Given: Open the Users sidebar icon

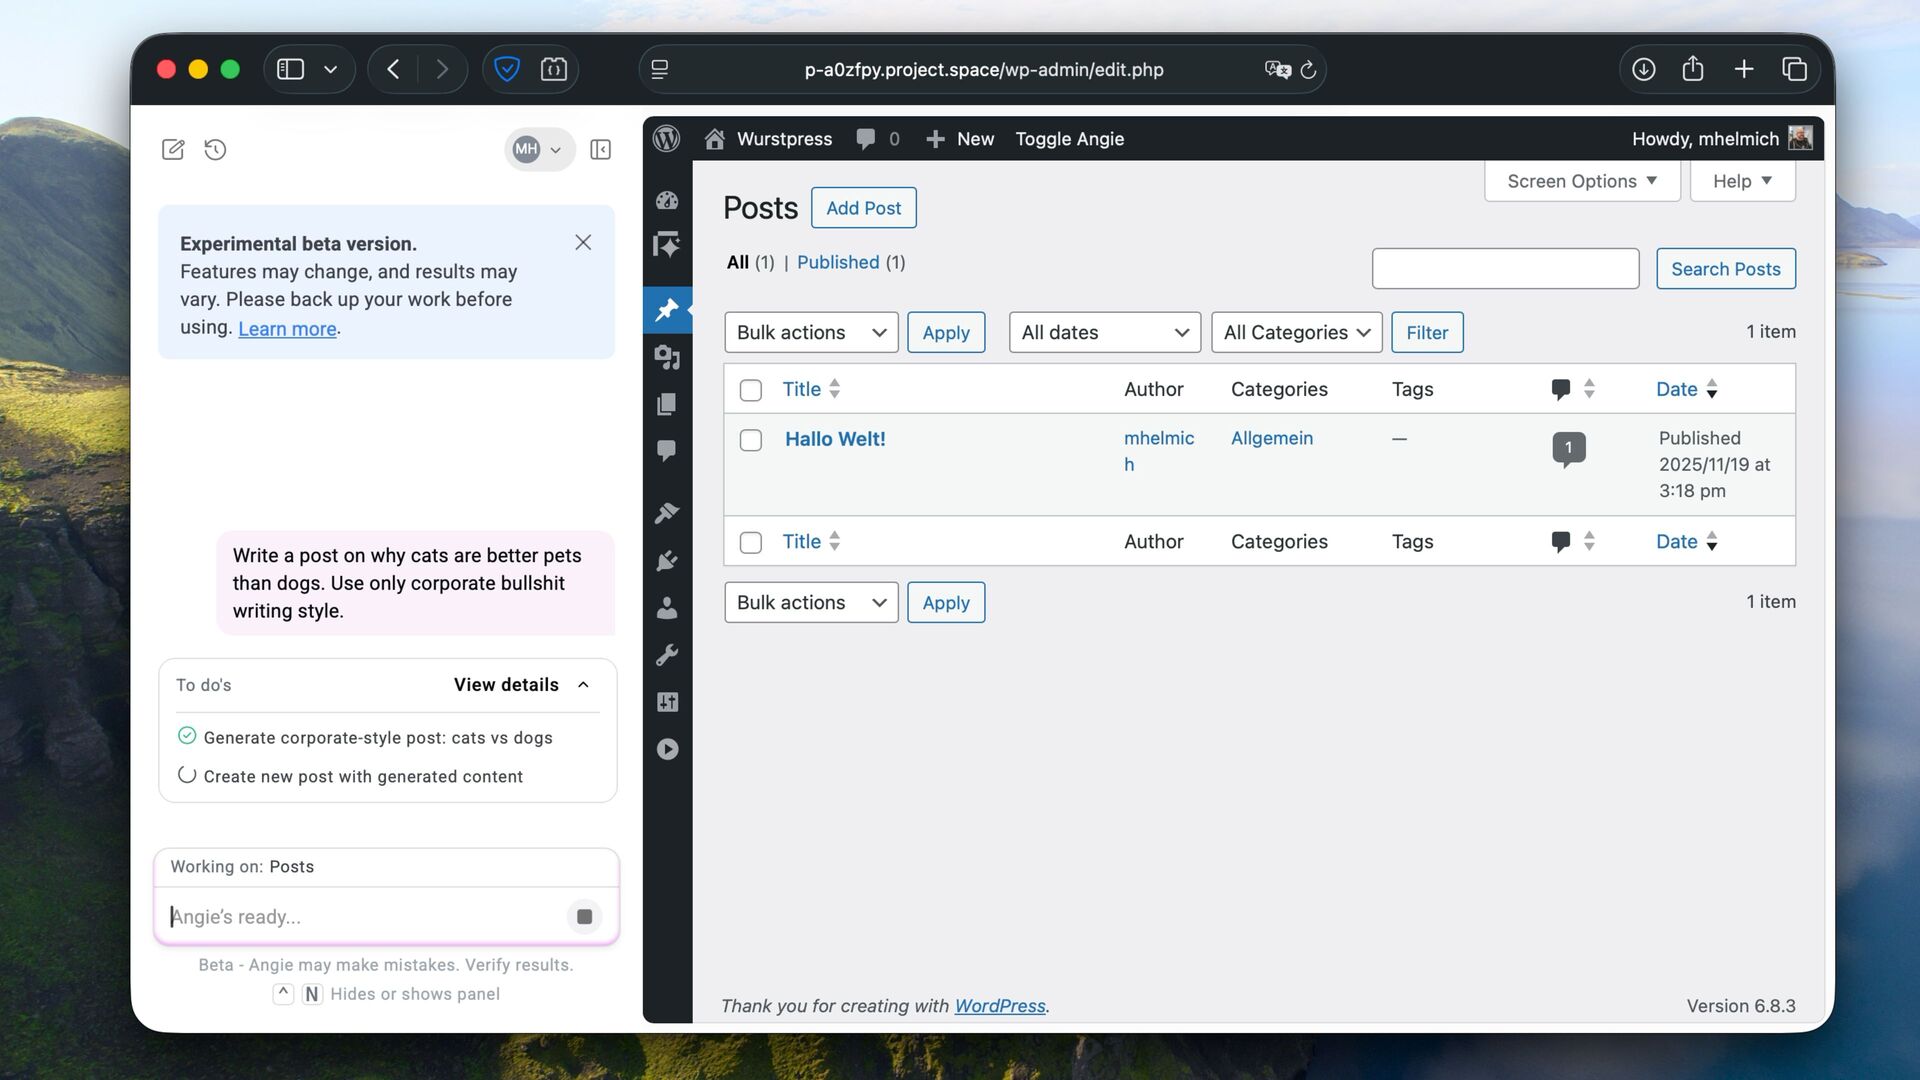Looking at the screenshot, I should 667,608.
